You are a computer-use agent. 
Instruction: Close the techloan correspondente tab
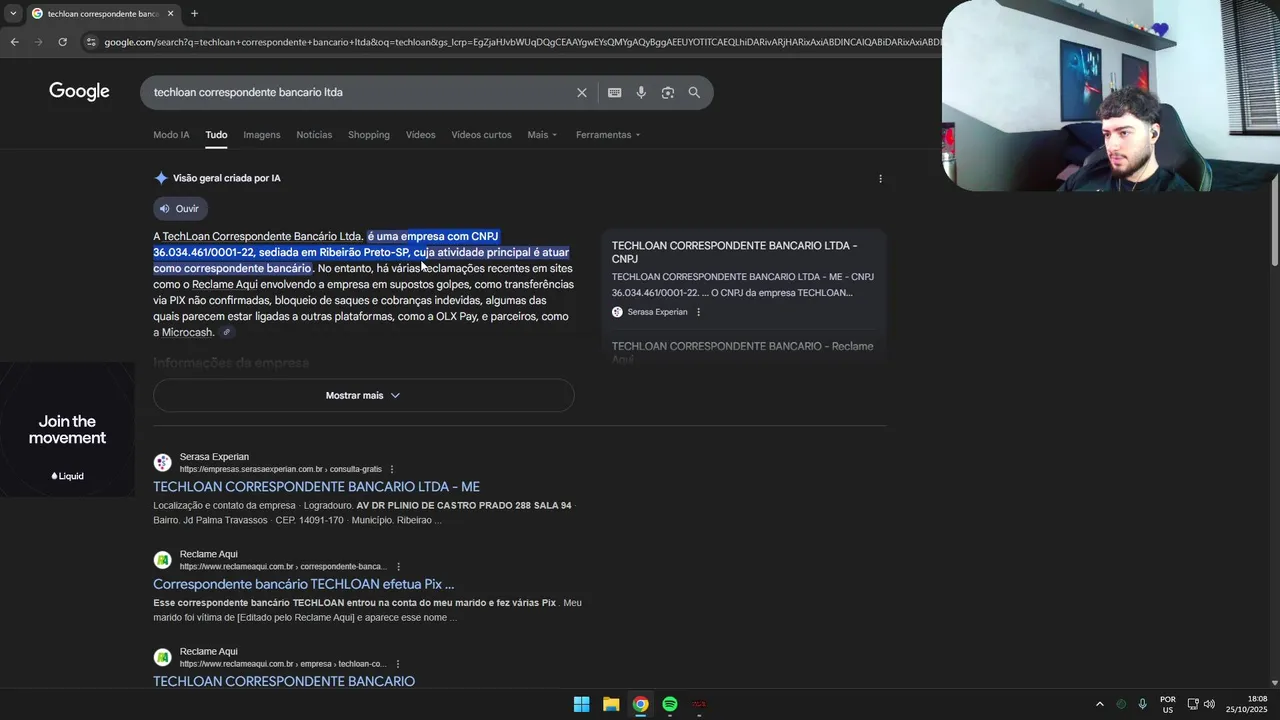[x=170, y=14]
